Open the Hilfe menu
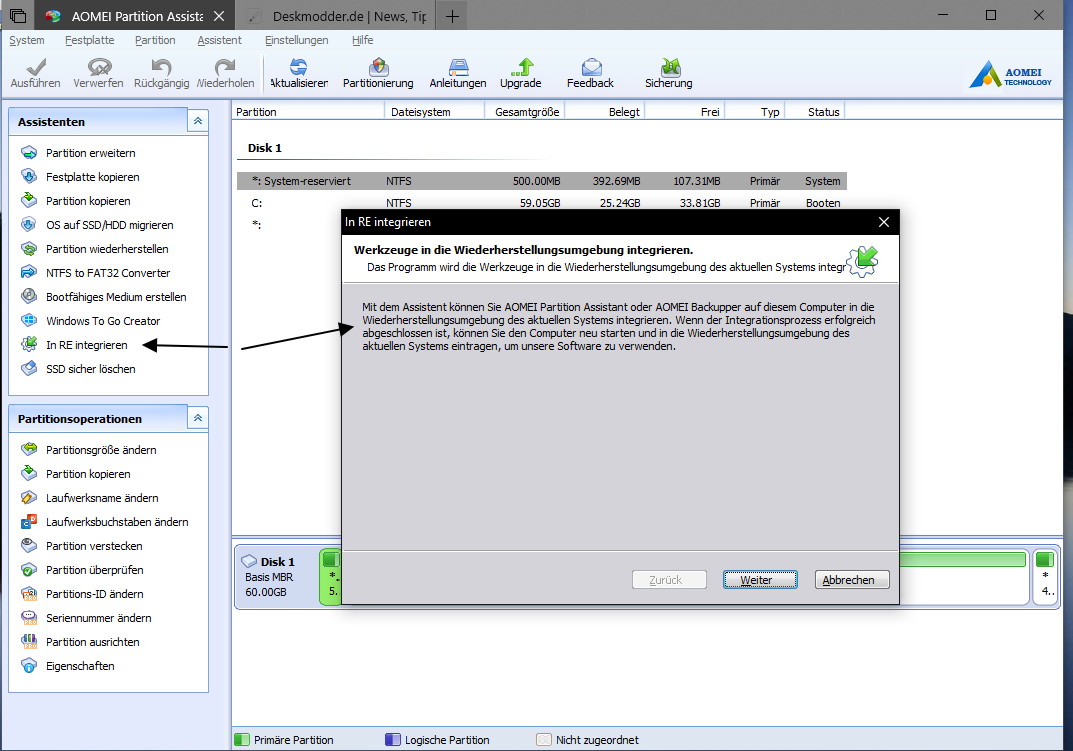Viewport: 1073px width, 751px height. [363, 40]
